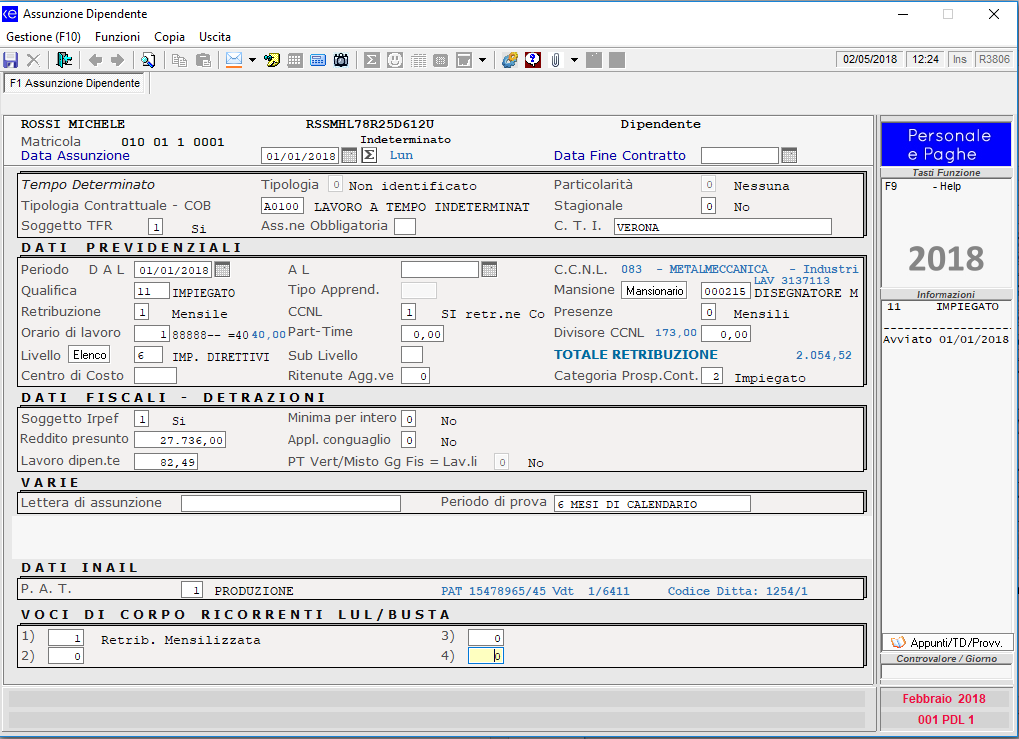Open the Appunti/TD/Provv. button
This screenshot has height=739, width=1019.
coord(948,642)
